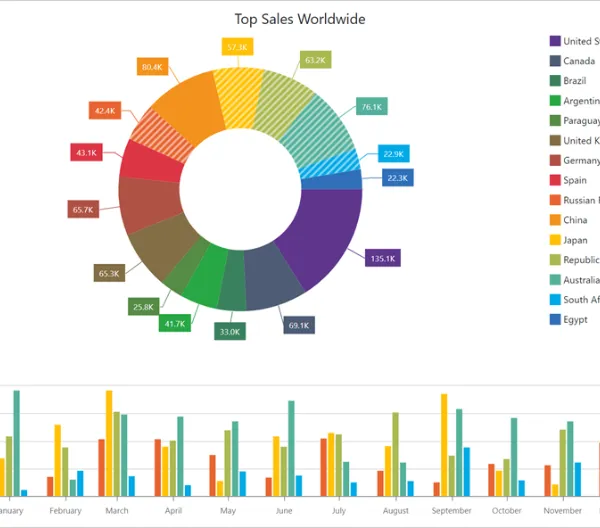
Task: Select the 135.1K purple donut label
Action: [383, 258]
